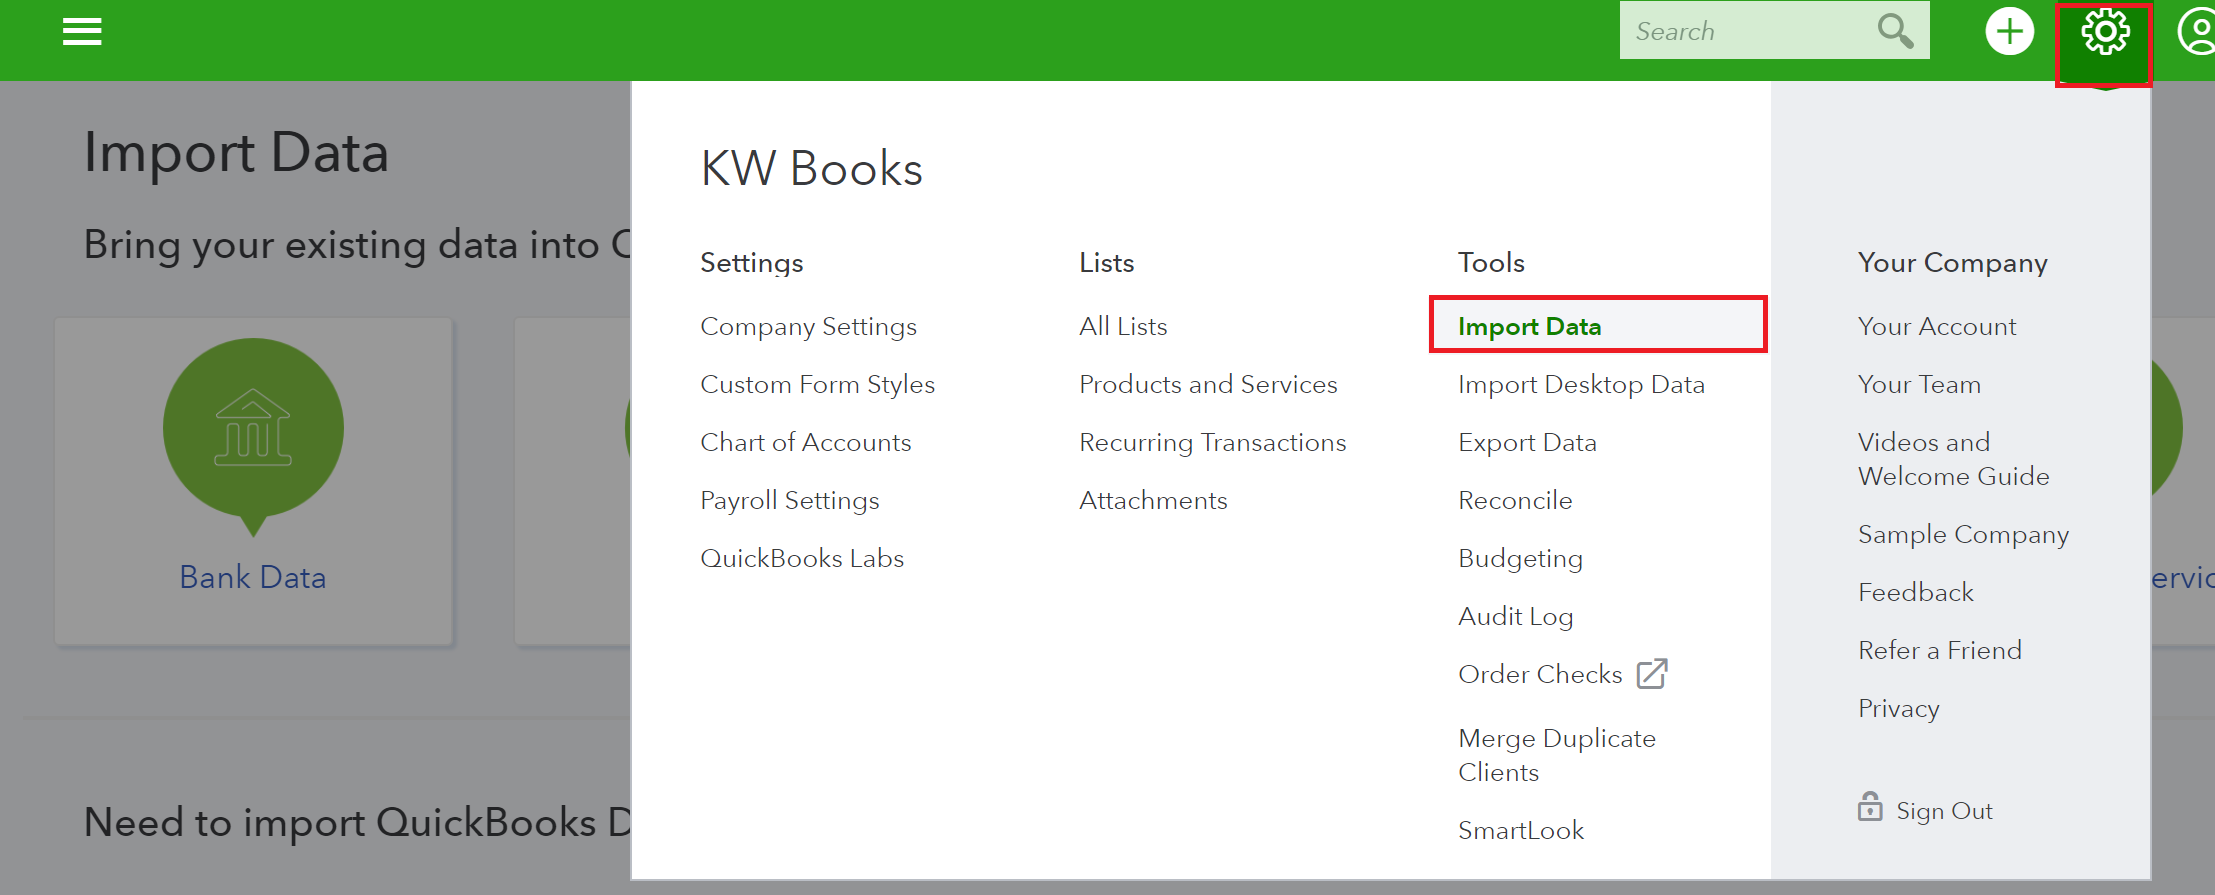The image size is (2215, 895).
Task: Open Reconcile tool
Action: (1515, 500)
